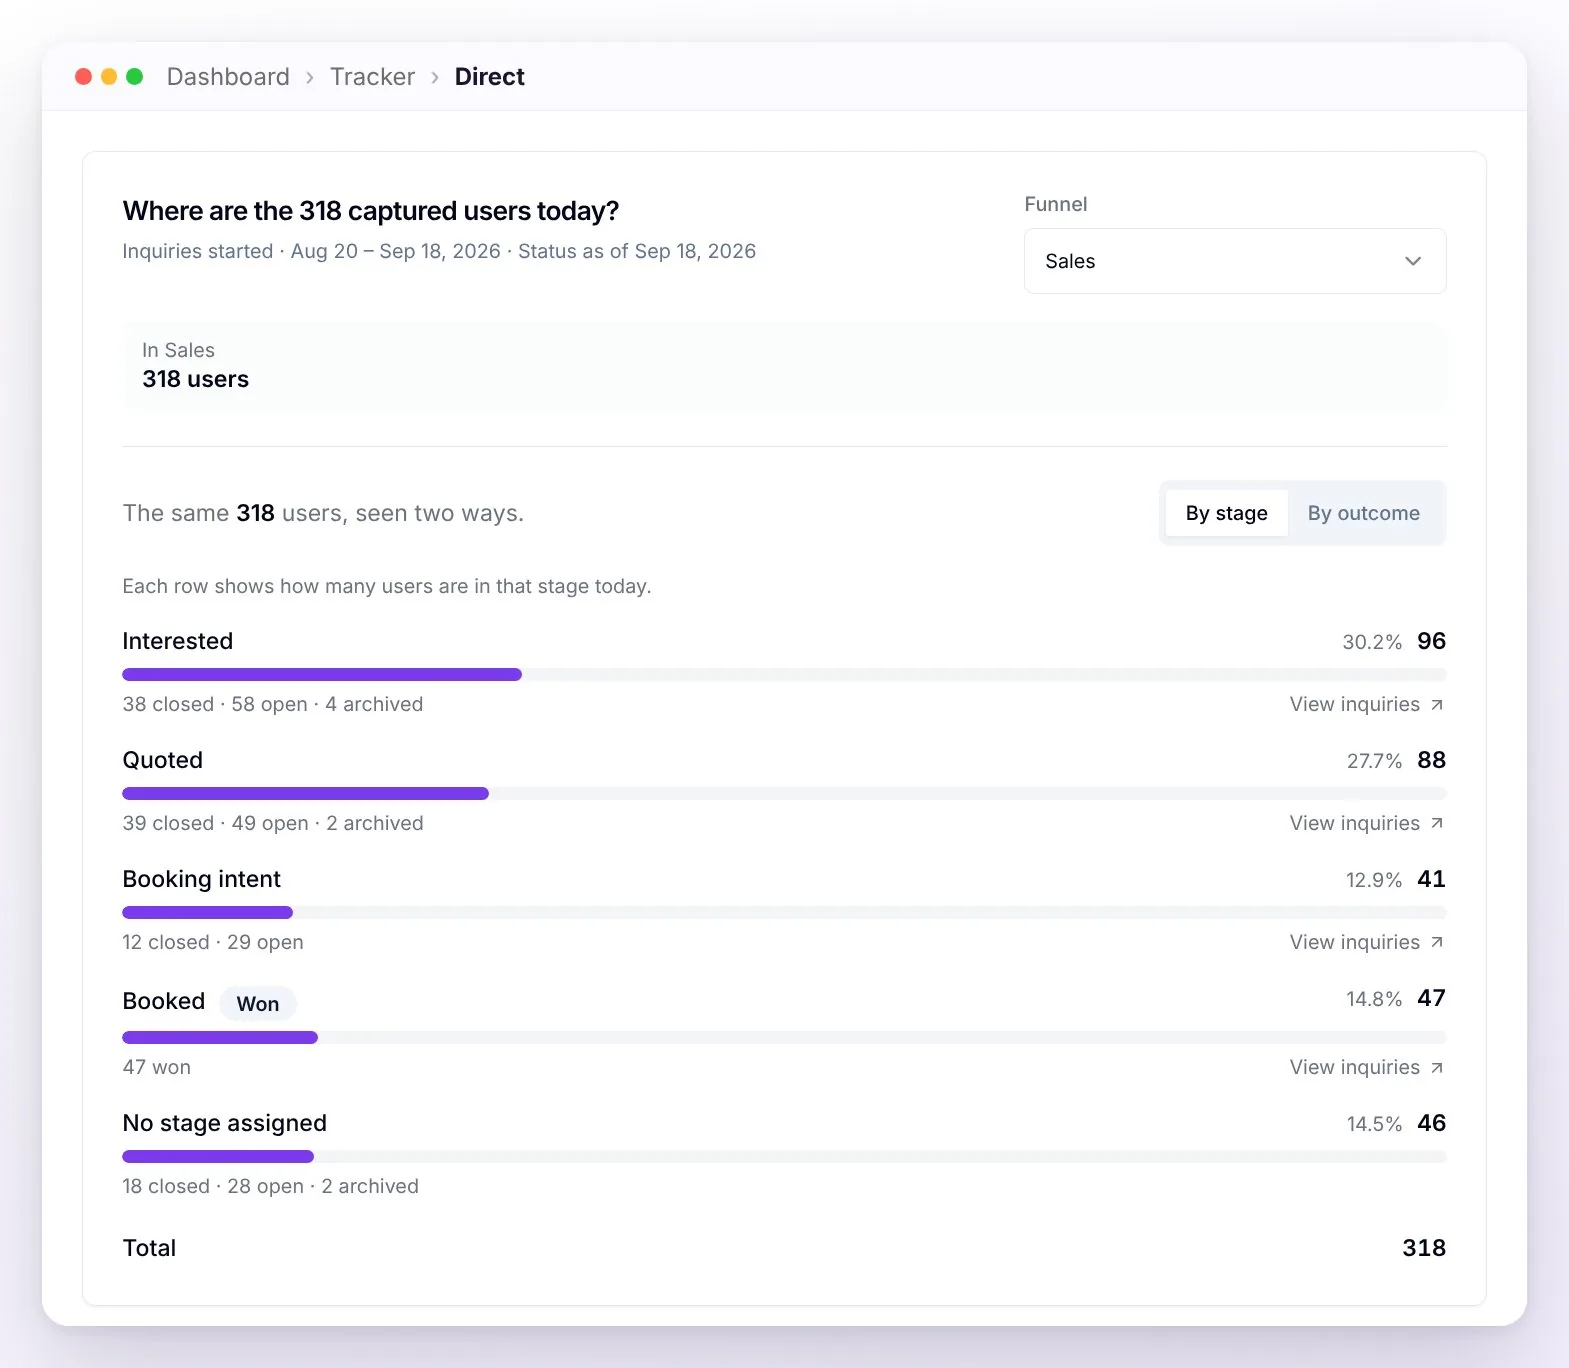Click the 12.9% value for Booking intent
This screenshot has height=1368, width=1569.
click(x=1374, y=880)
